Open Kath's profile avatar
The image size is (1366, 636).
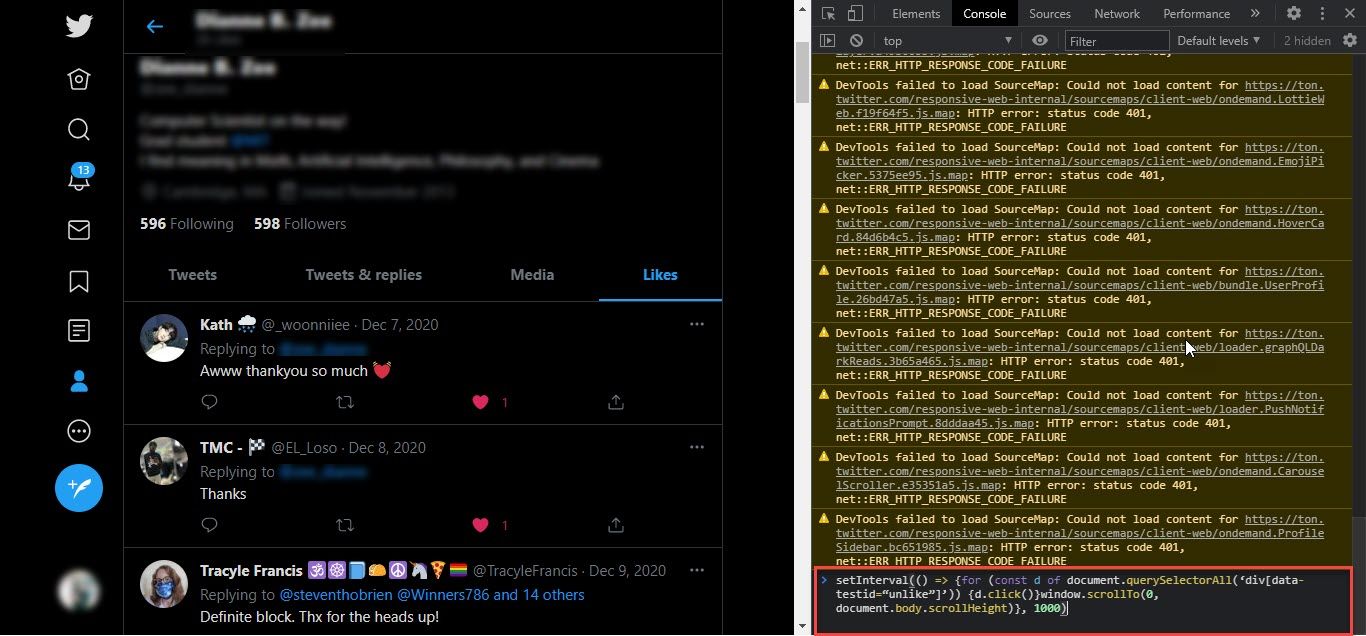(164, 338)
